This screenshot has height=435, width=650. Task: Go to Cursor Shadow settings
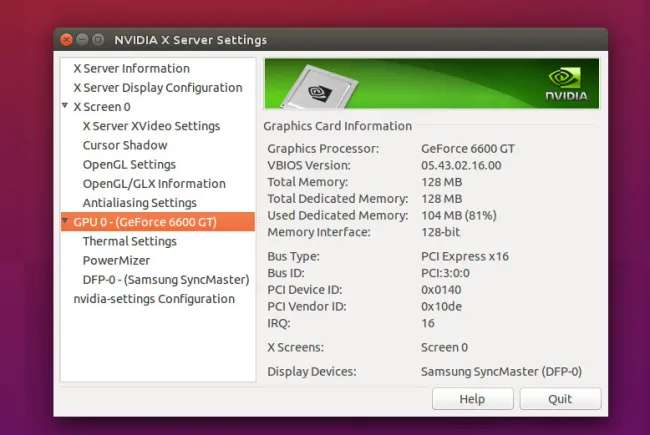click(x=125, y=145)
